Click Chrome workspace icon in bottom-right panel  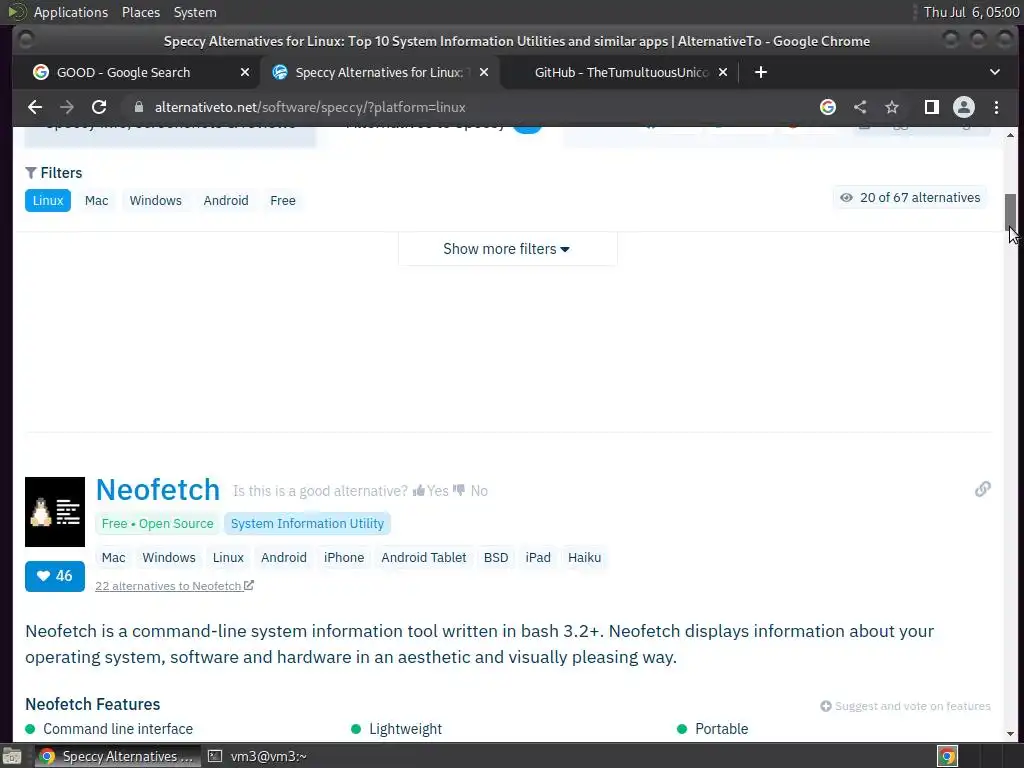947,756
